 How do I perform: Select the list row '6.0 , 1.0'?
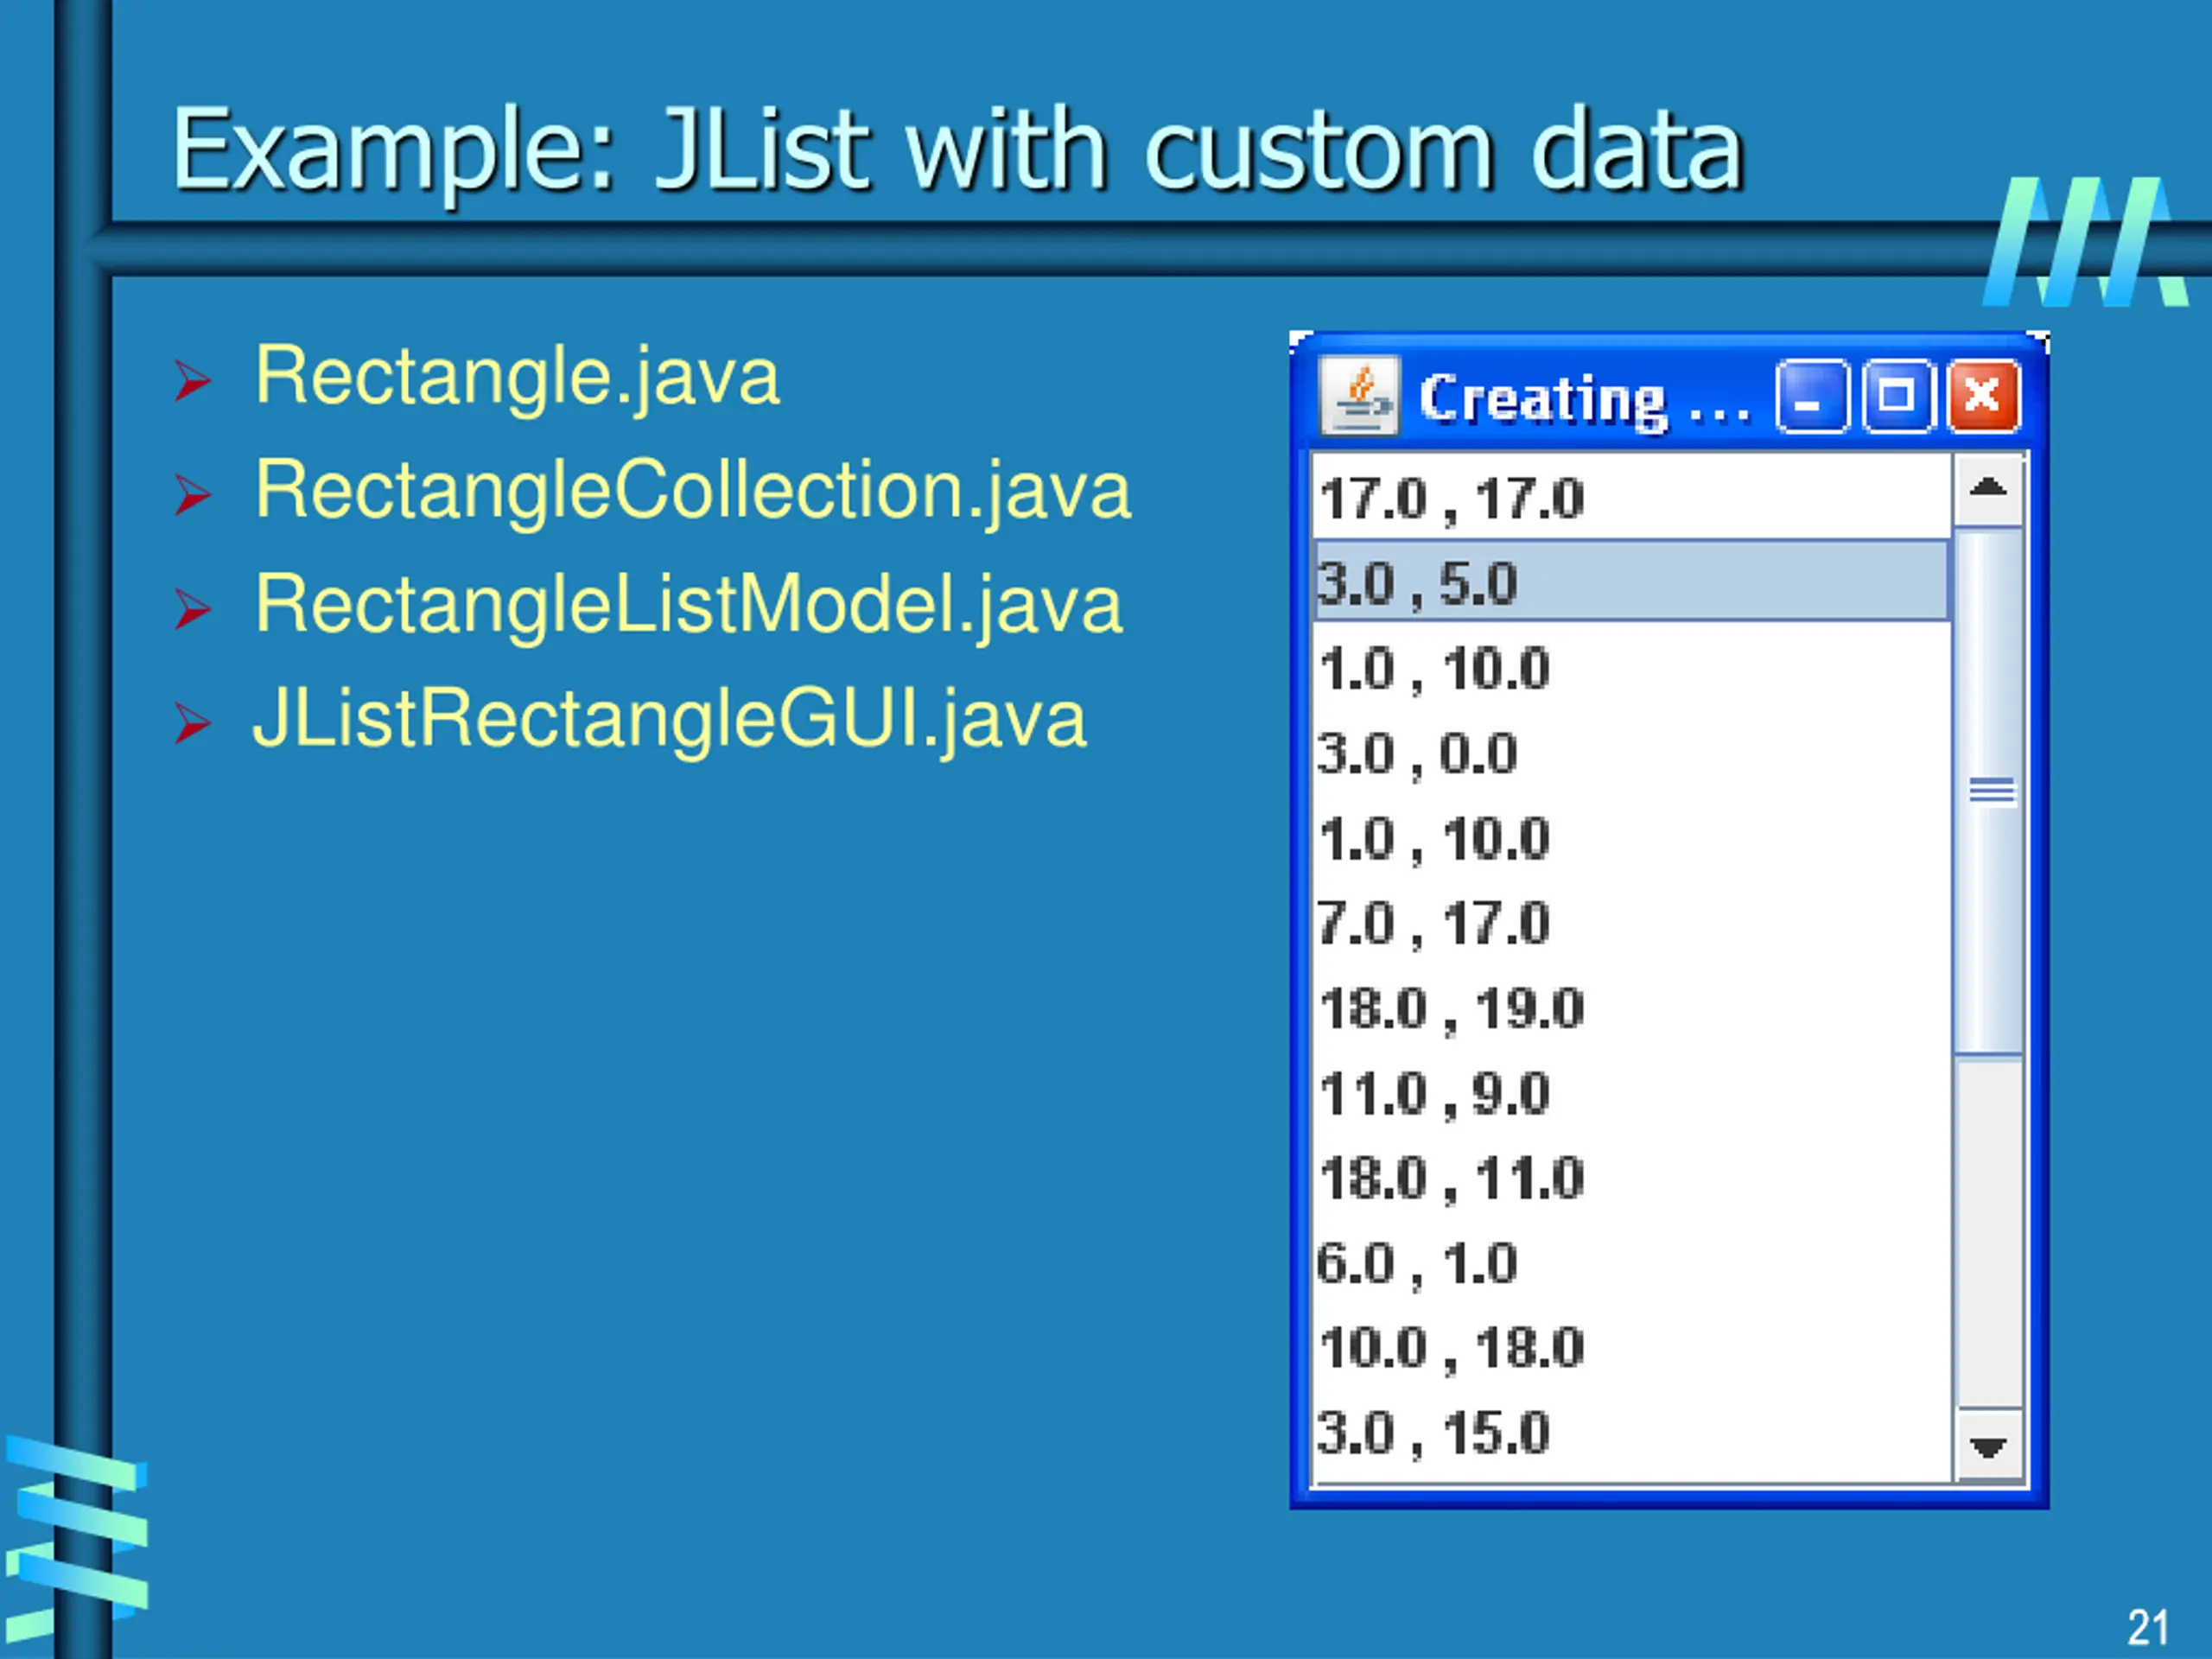click(1632, 1262)
